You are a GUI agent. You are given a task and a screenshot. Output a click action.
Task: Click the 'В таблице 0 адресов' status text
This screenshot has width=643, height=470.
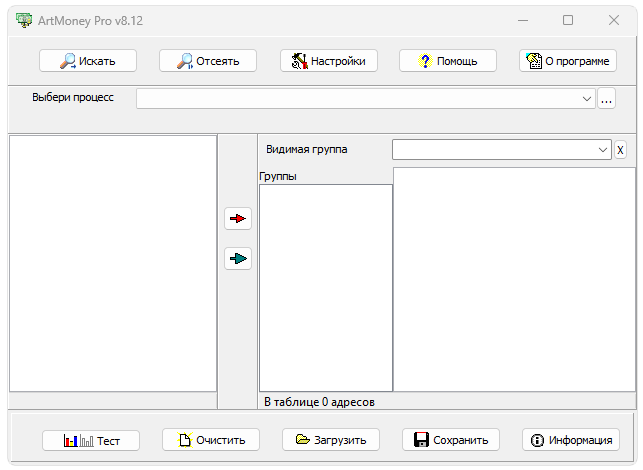coord(319,402)
